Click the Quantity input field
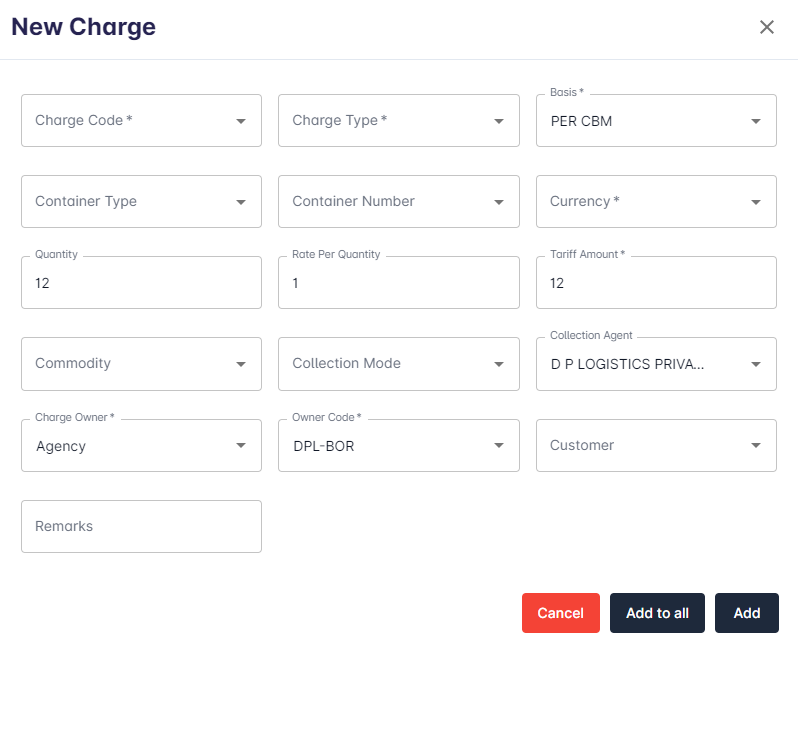 (x=141, y=283)
